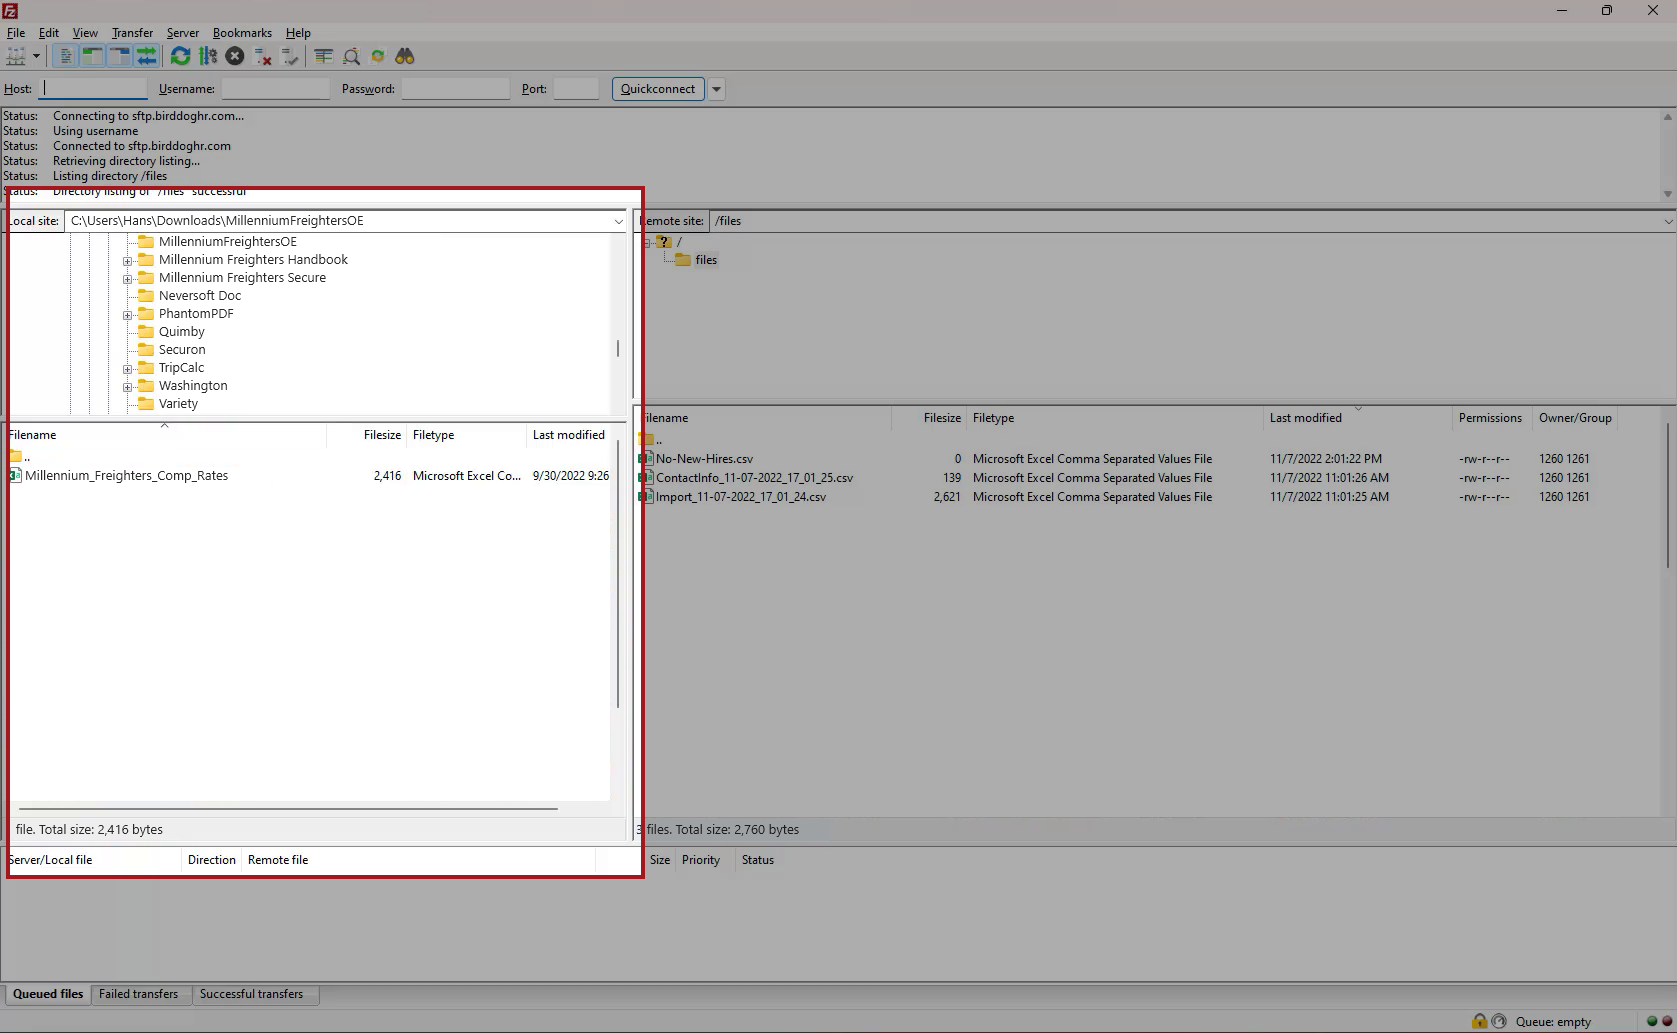The width and height of the screenshot is (1677, 1033).
Task: Refresh the file and folder lists
Action: 180,56
